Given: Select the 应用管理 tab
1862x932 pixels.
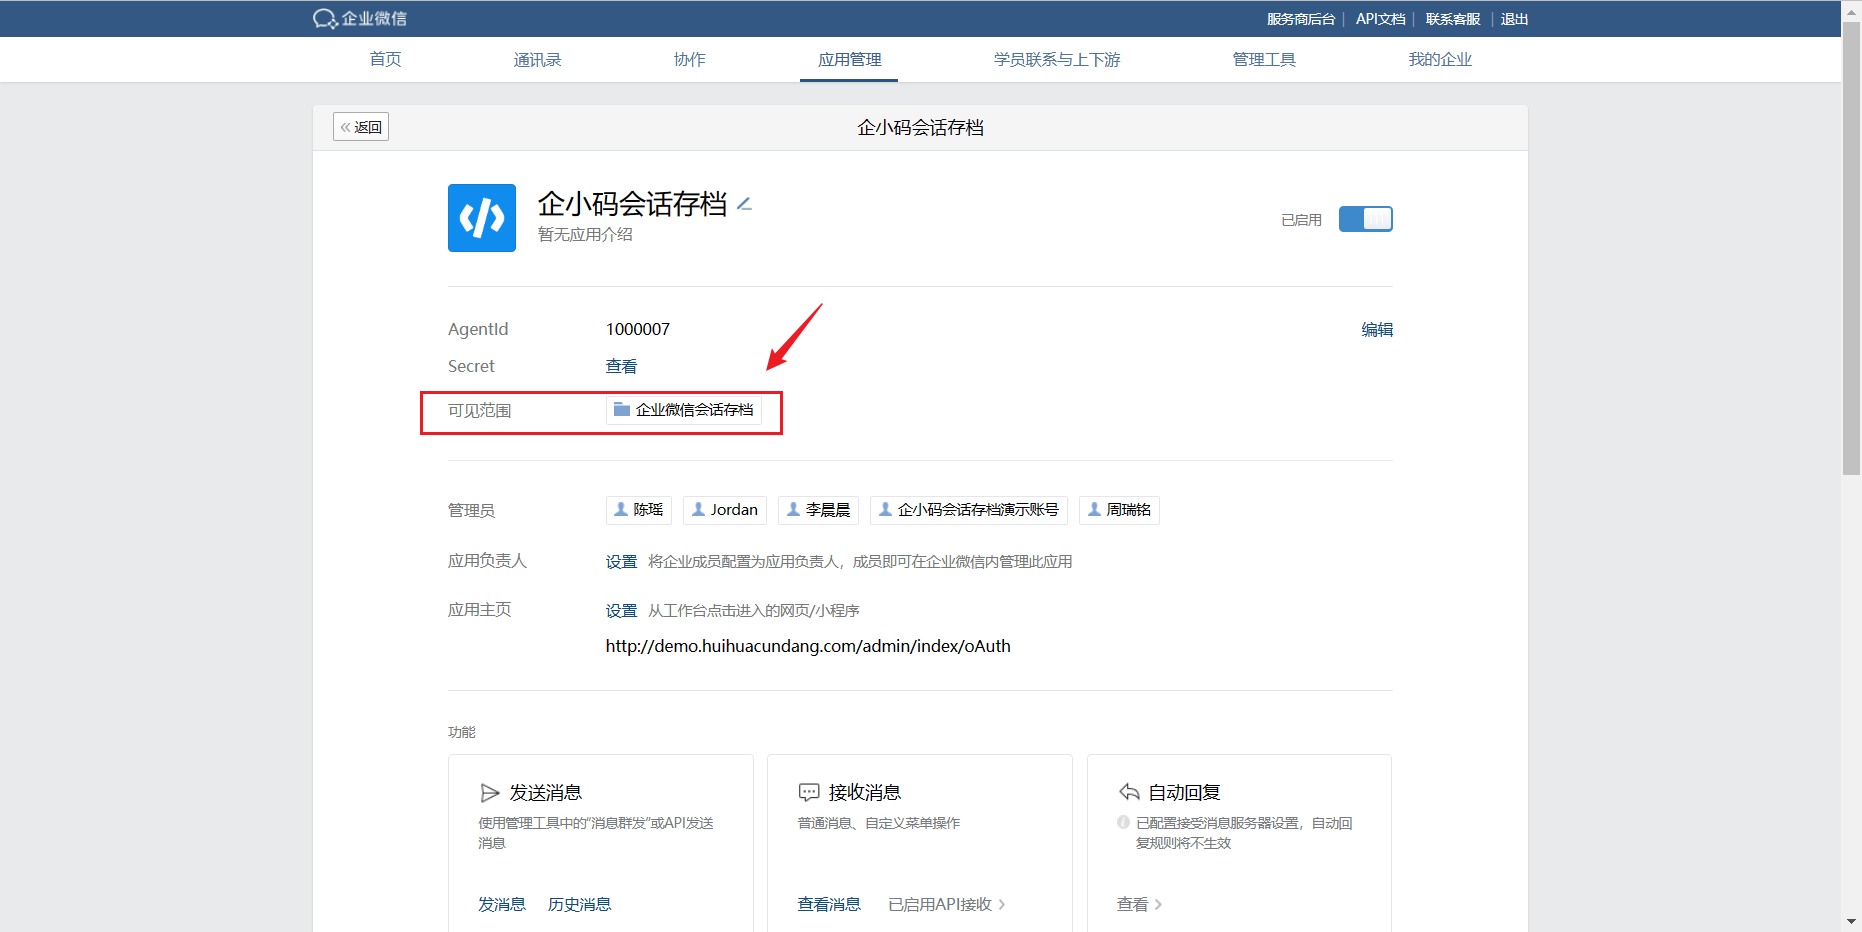Looking at the screenshot, I should (849, 59).
